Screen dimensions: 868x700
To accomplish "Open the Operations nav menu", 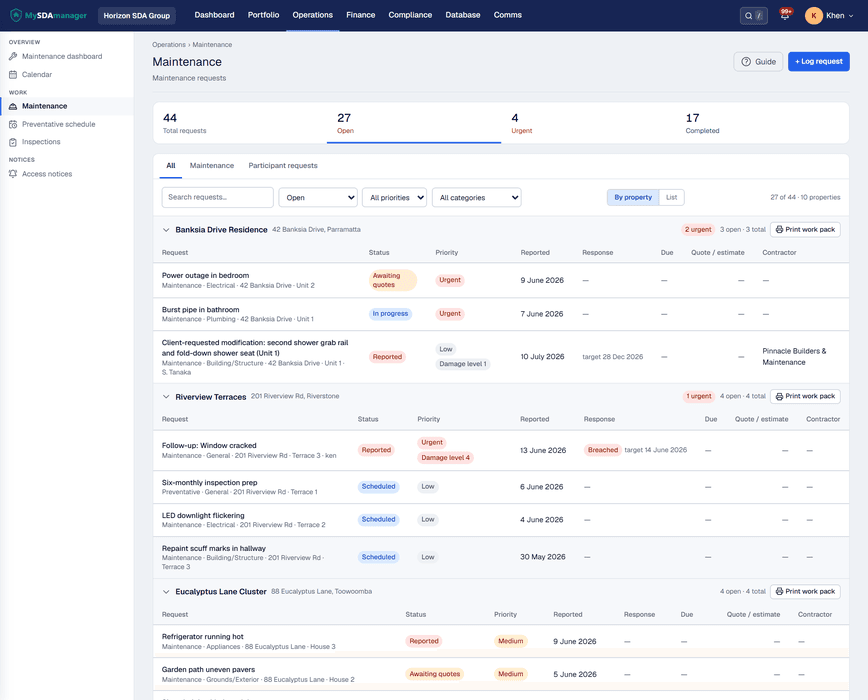I will pyautogui.click(x=313, y=15).
